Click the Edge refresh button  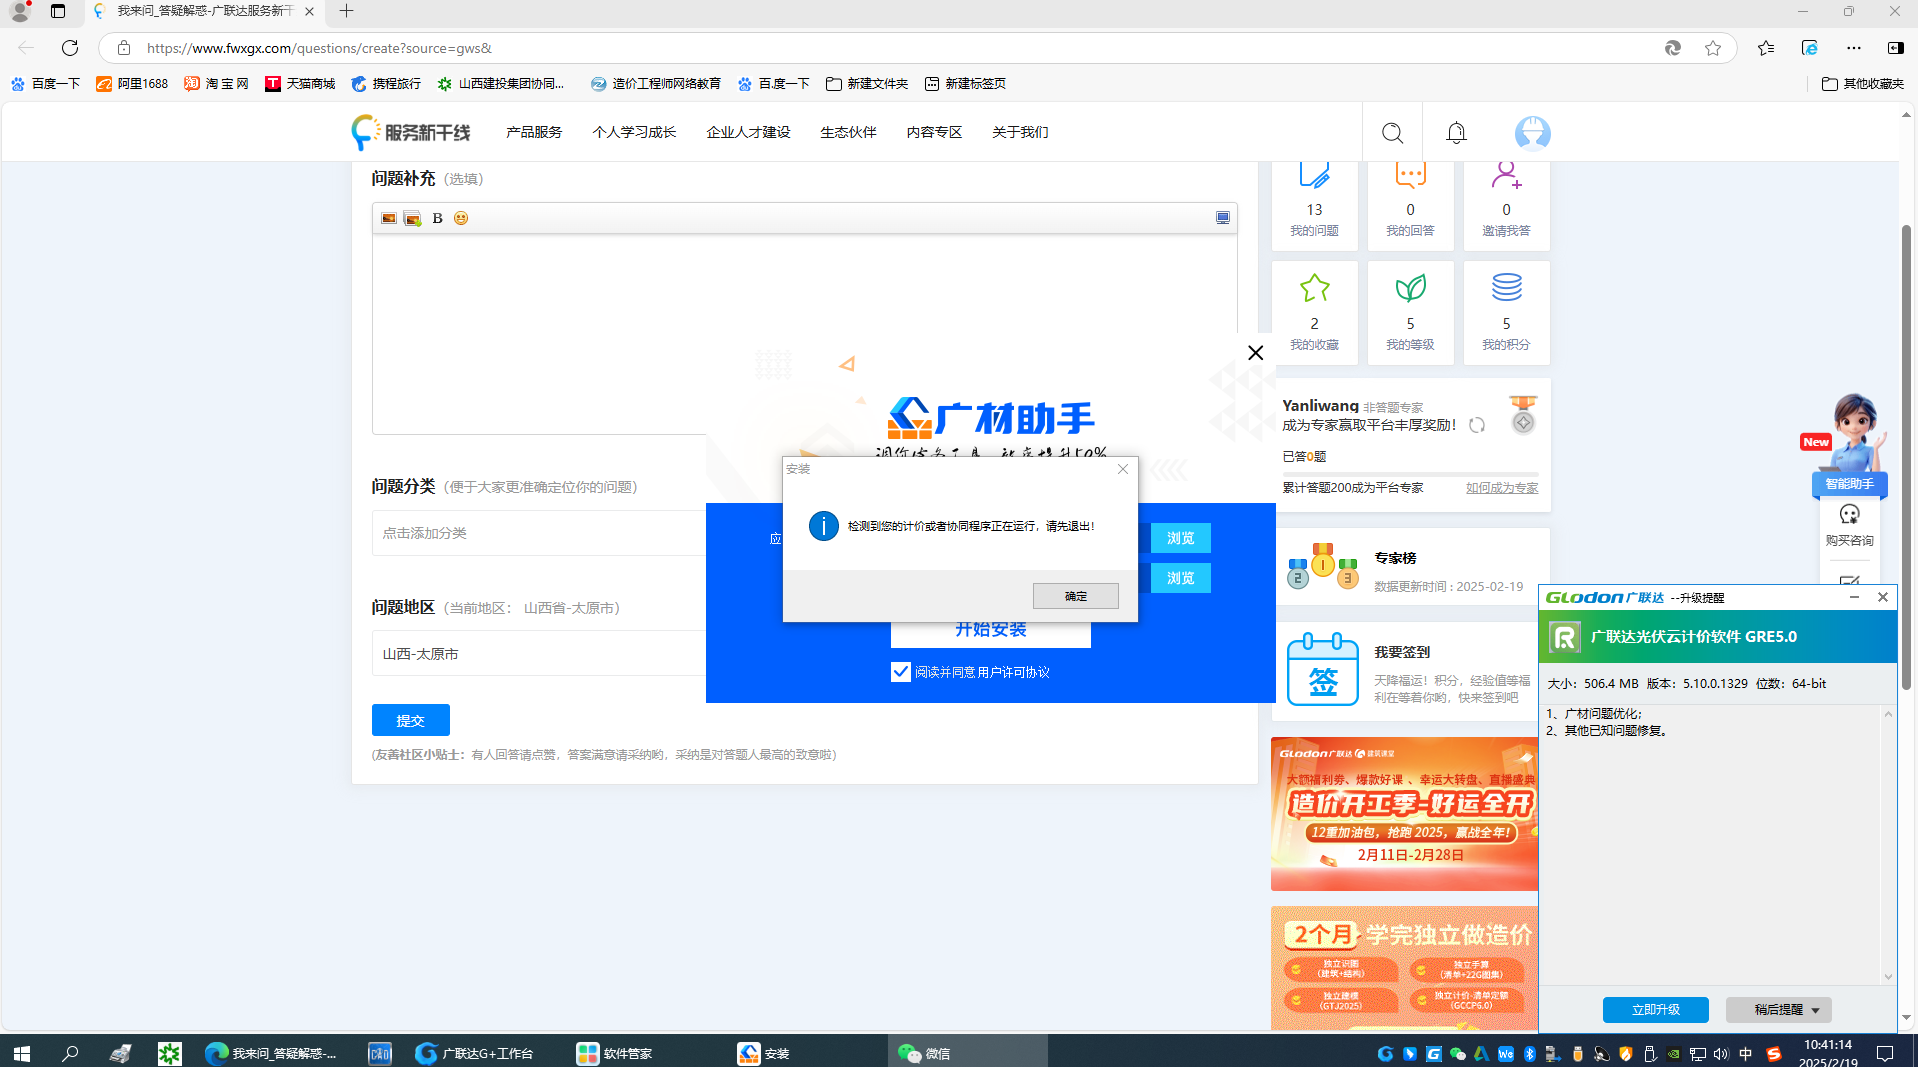[70, 48]
